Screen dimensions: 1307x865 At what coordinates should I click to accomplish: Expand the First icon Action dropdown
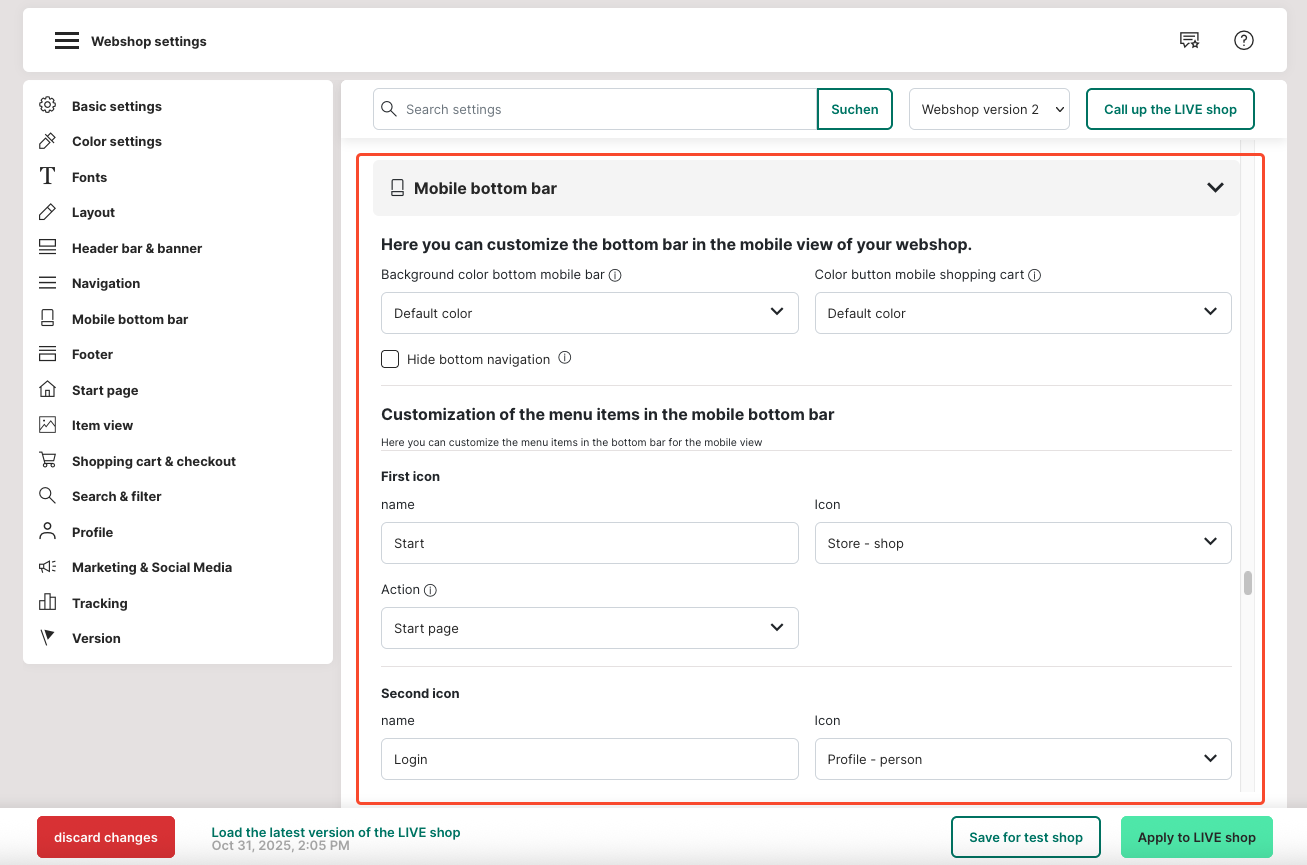point(589,628)
